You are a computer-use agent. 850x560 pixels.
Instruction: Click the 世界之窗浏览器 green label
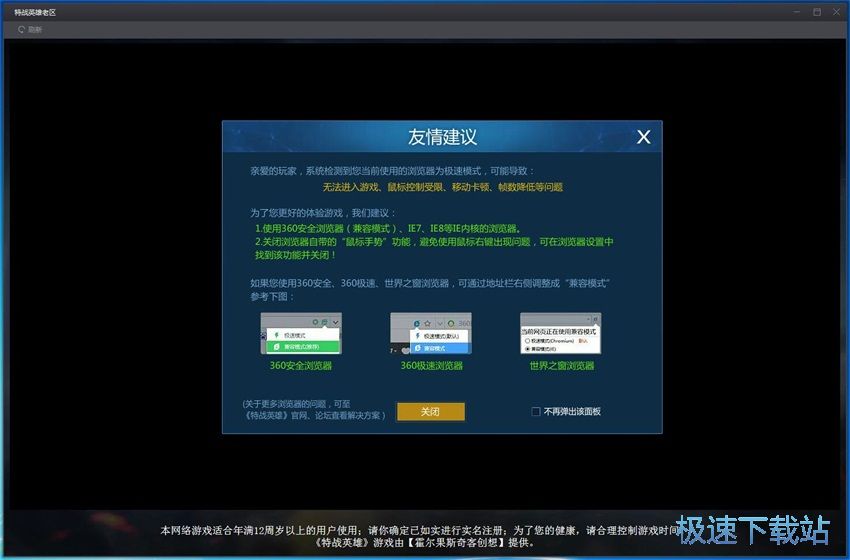562,365
